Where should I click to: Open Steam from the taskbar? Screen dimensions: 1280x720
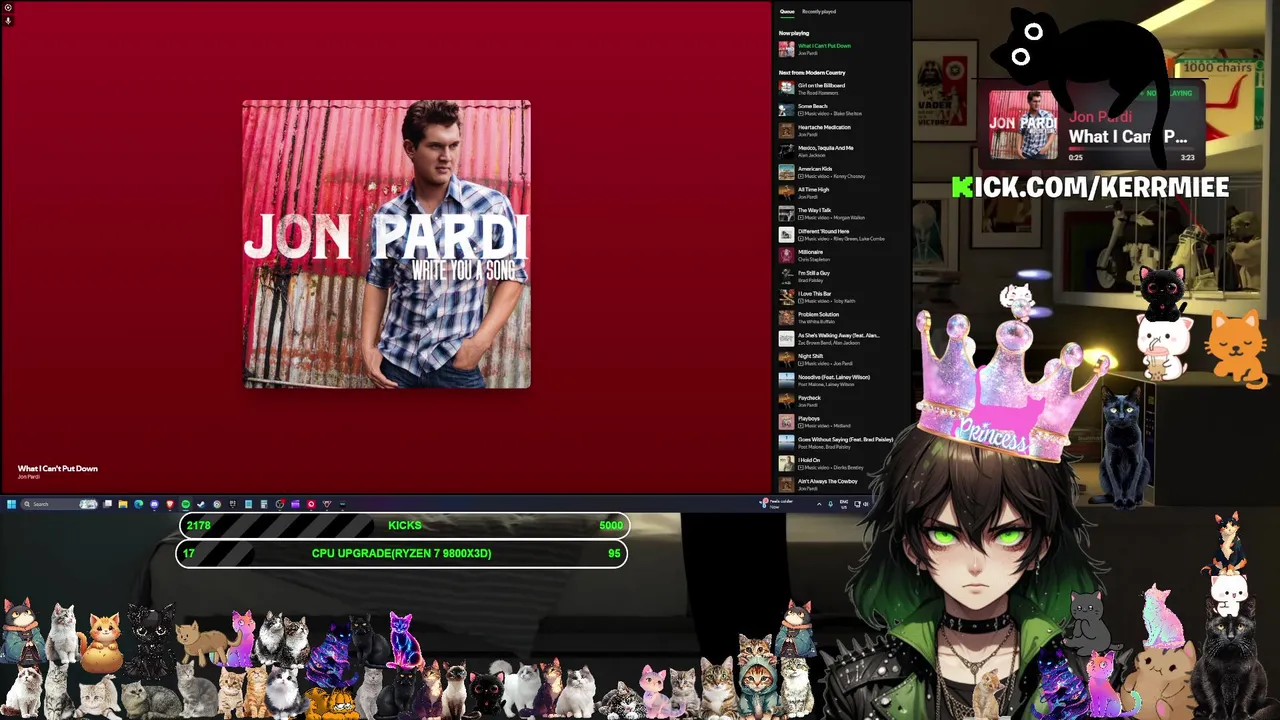(x=201, y=504)
